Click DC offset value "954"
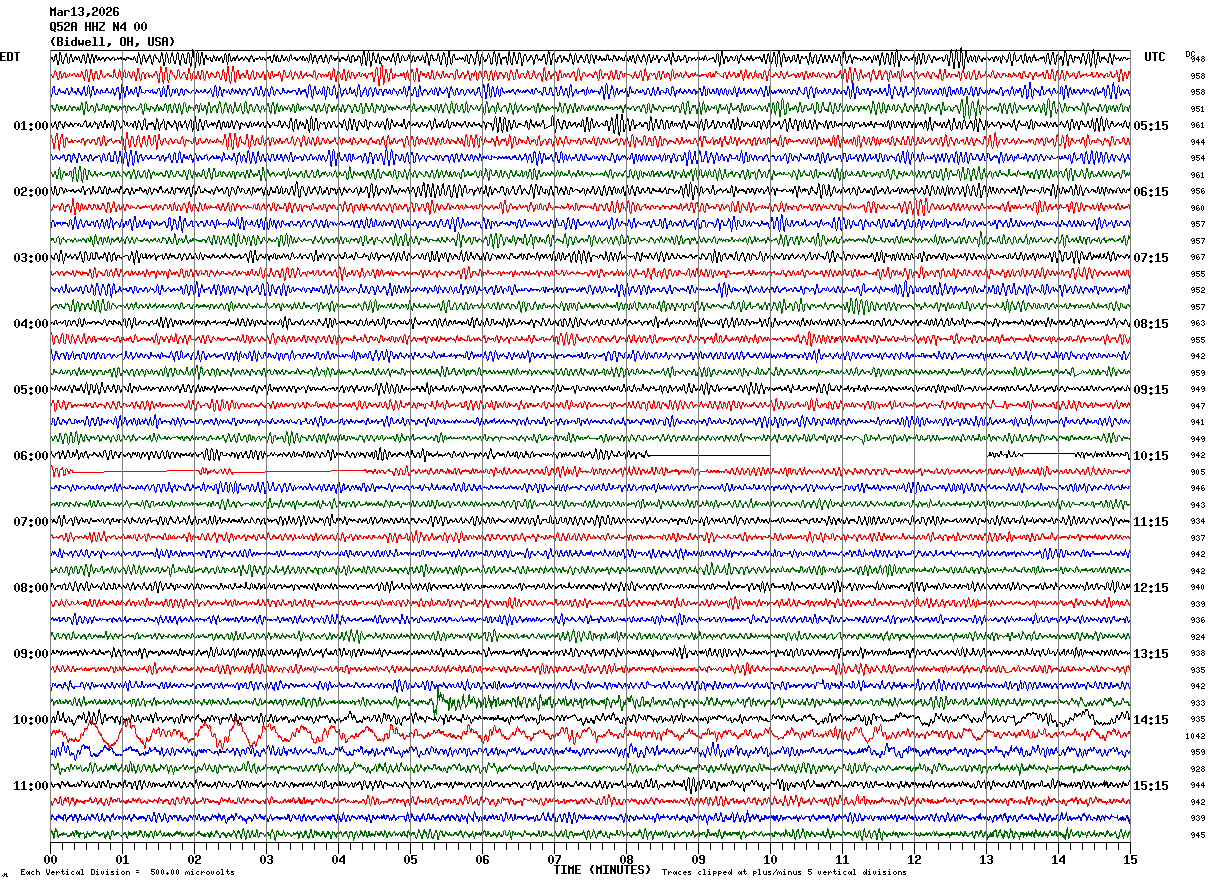1210x886 pixels. (x=1198, y=158)
